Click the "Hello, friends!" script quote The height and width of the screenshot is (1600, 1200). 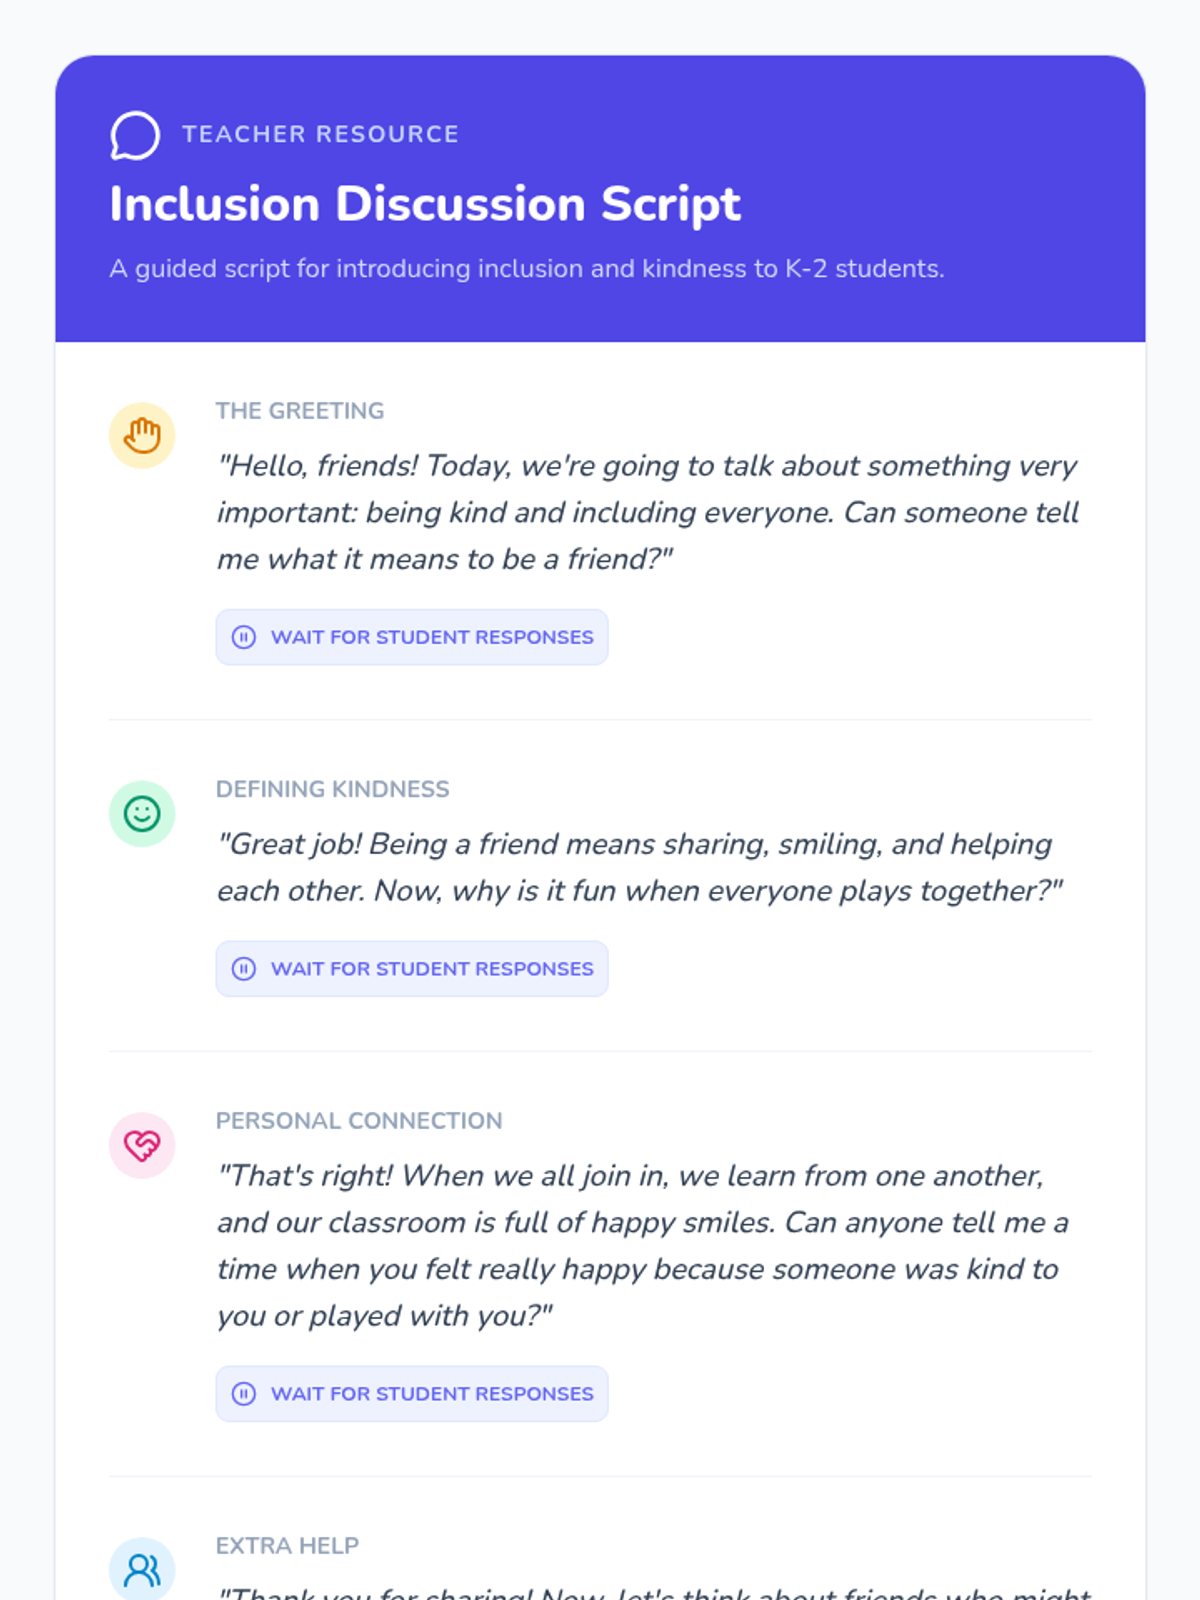(648, 512)
